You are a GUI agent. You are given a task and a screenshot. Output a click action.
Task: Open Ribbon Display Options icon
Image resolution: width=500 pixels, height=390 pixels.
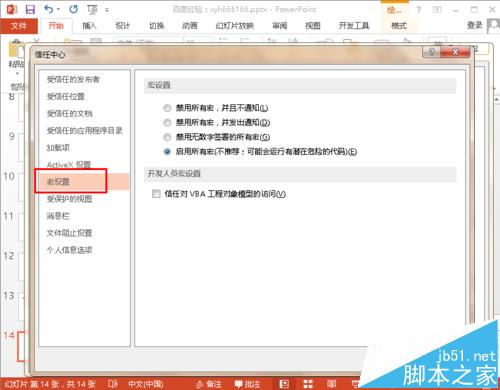[437, 9]
